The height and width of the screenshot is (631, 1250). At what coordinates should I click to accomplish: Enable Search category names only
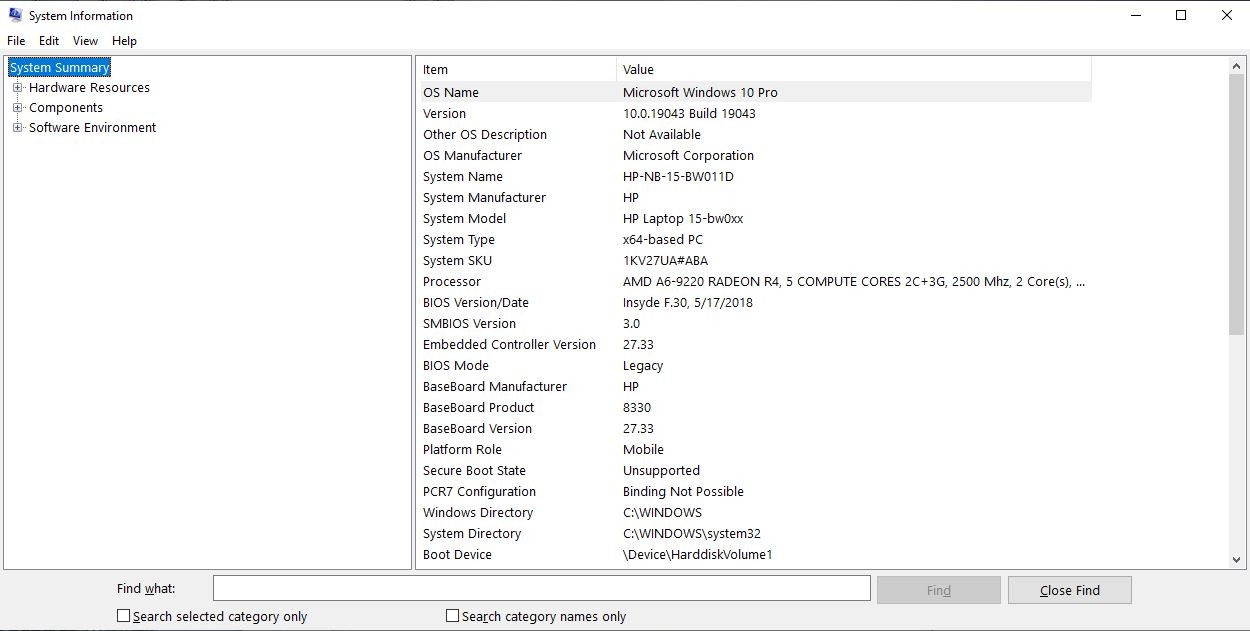click(452, 616)
